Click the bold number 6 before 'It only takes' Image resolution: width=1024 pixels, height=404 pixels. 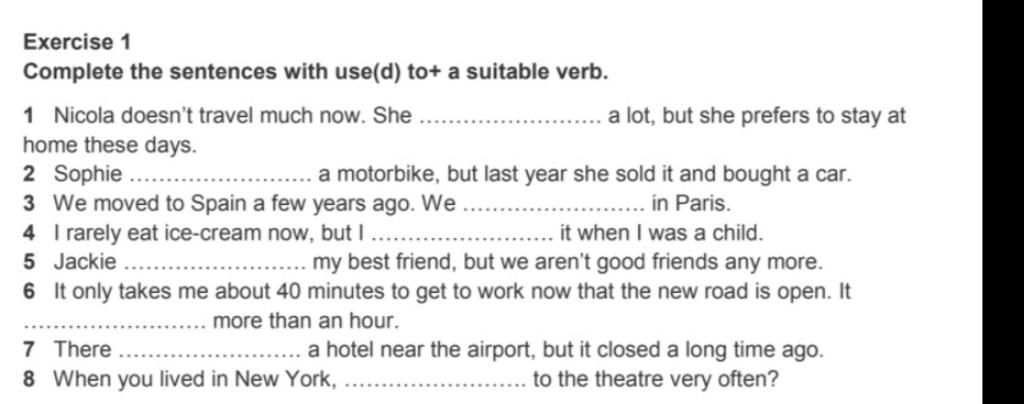pyautogui.click(x=29, y=292)
